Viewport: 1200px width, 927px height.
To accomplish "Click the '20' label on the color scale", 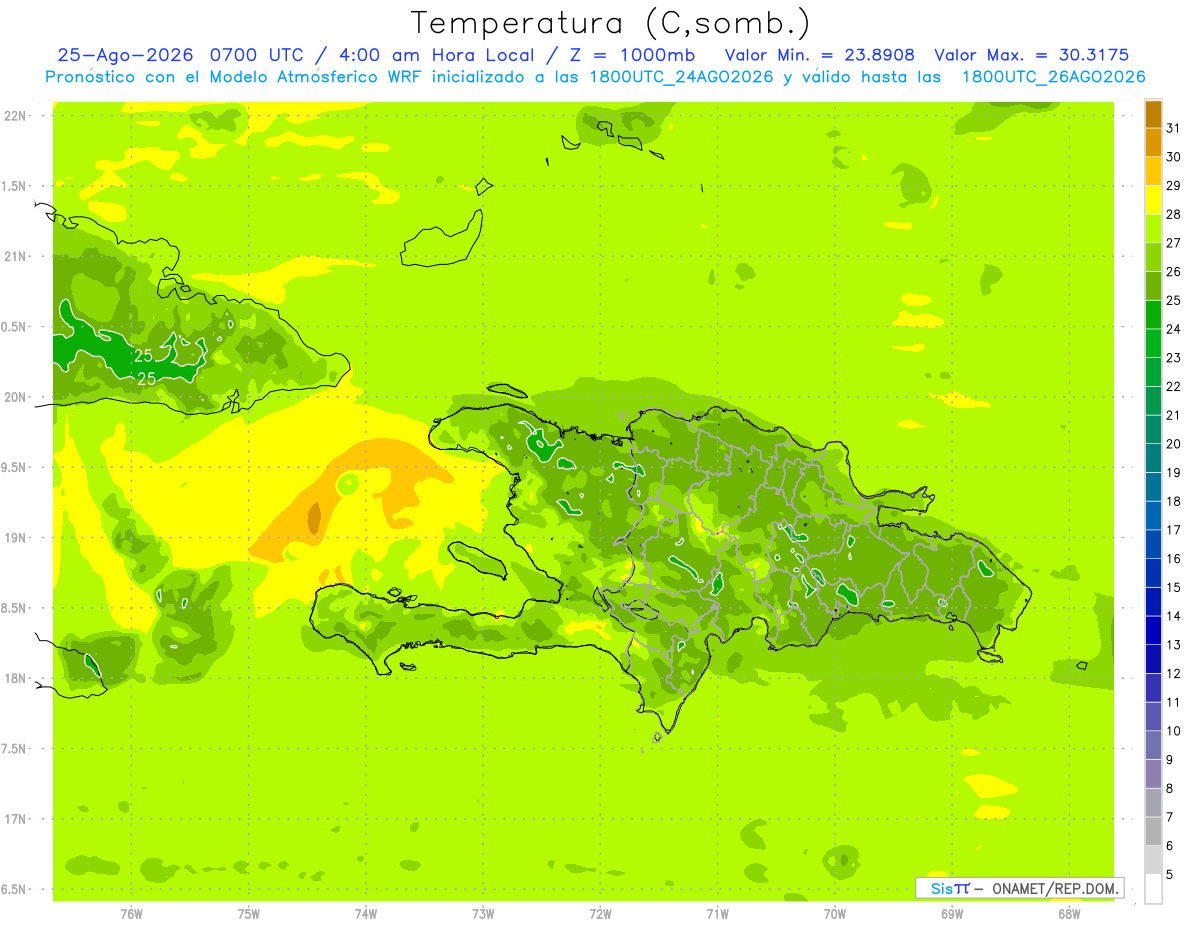I will 1174,444.
